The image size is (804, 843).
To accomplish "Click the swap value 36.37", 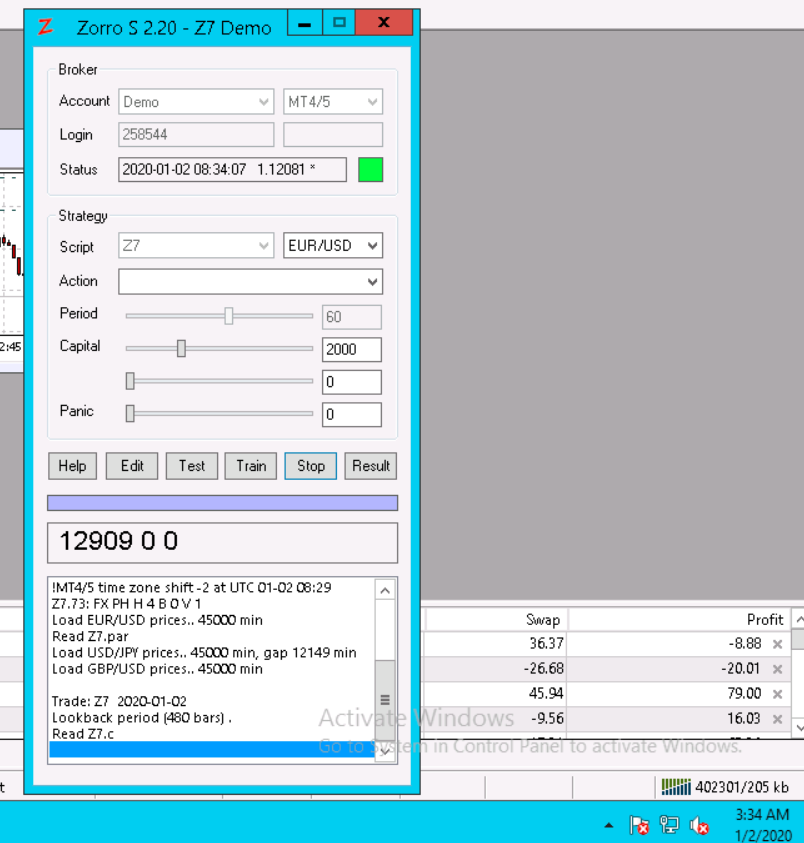I will 546,644.
